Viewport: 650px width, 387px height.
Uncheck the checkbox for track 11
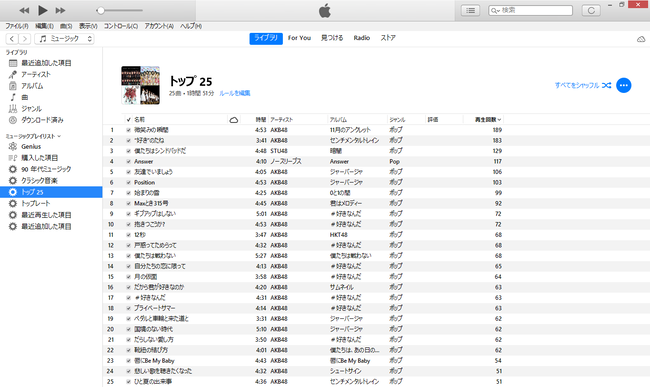pyautogui.click(x=129, y=235)
